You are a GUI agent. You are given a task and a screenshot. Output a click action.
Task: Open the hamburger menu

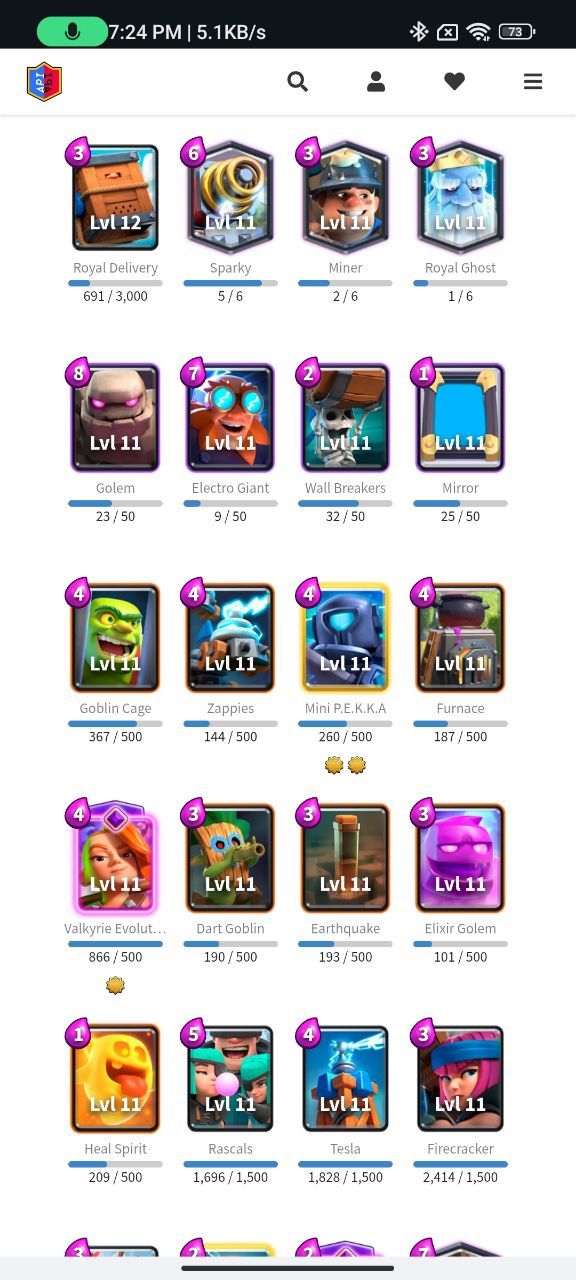click(x=533, y=82)
